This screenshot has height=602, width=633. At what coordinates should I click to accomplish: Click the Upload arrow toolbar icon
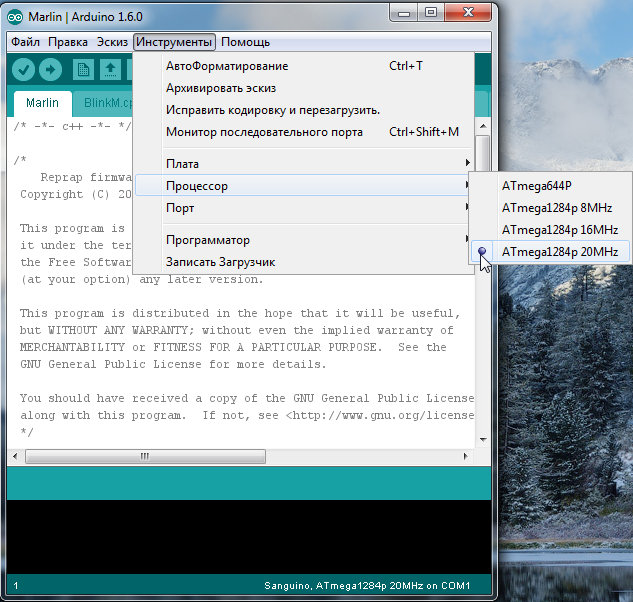[50, 69]
